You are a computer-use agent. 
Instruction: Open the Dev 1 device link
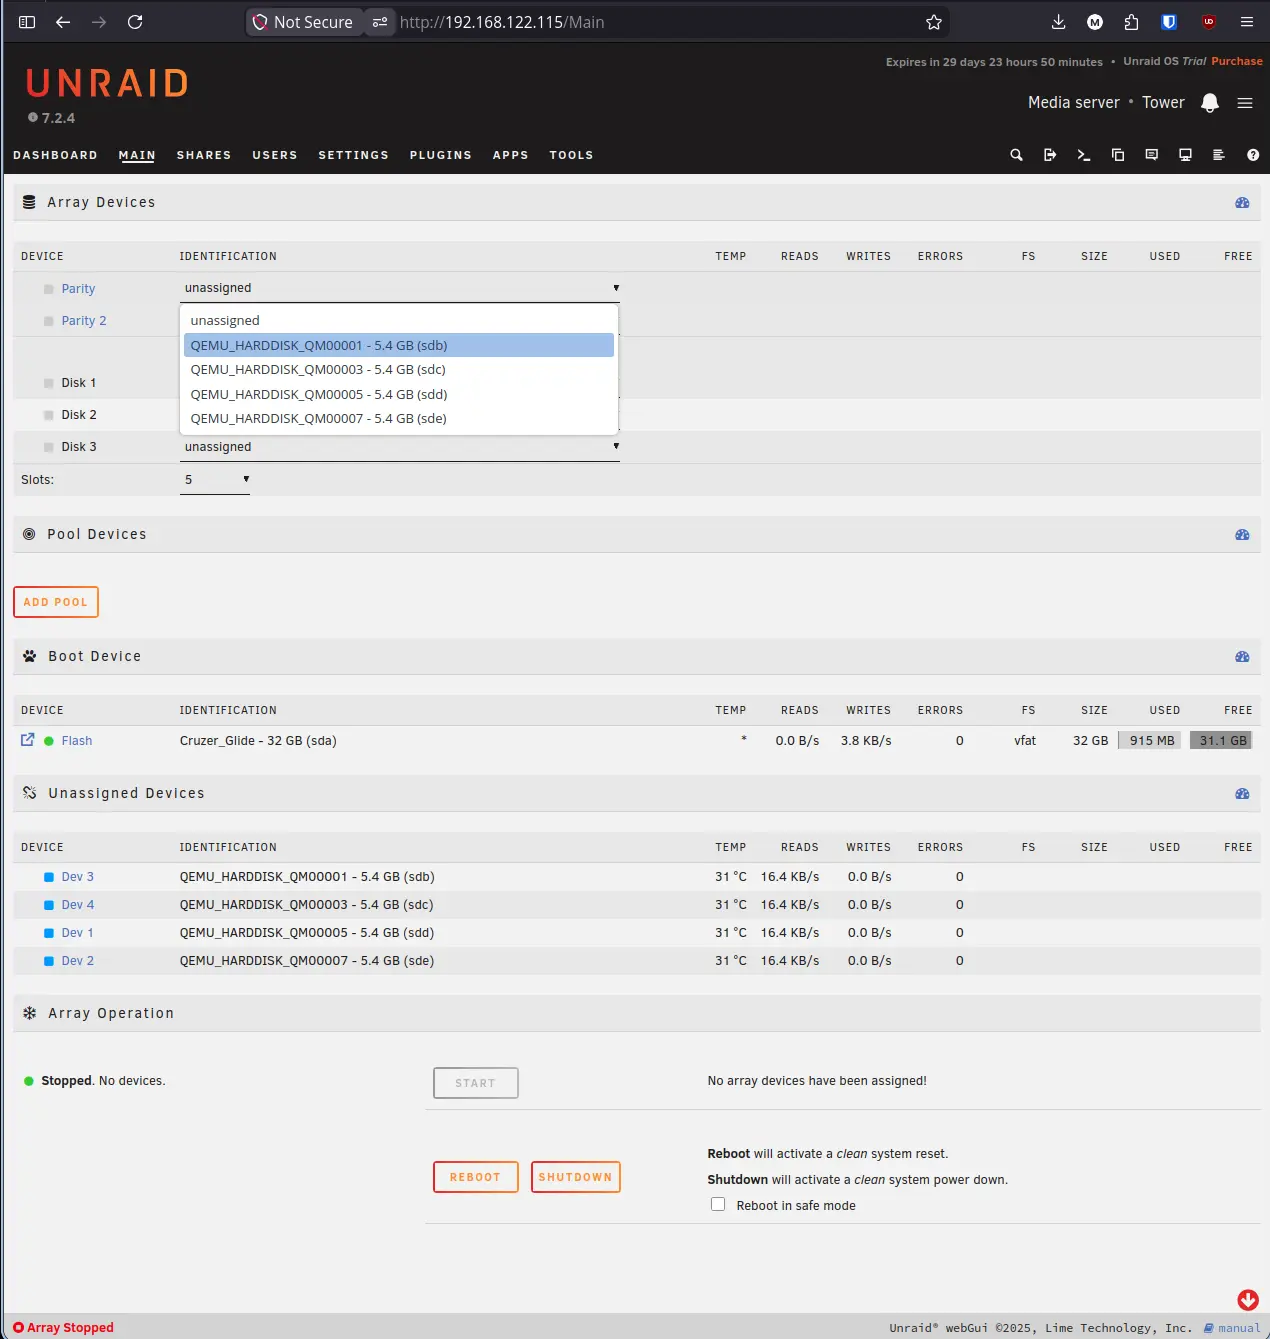(77, 933)
